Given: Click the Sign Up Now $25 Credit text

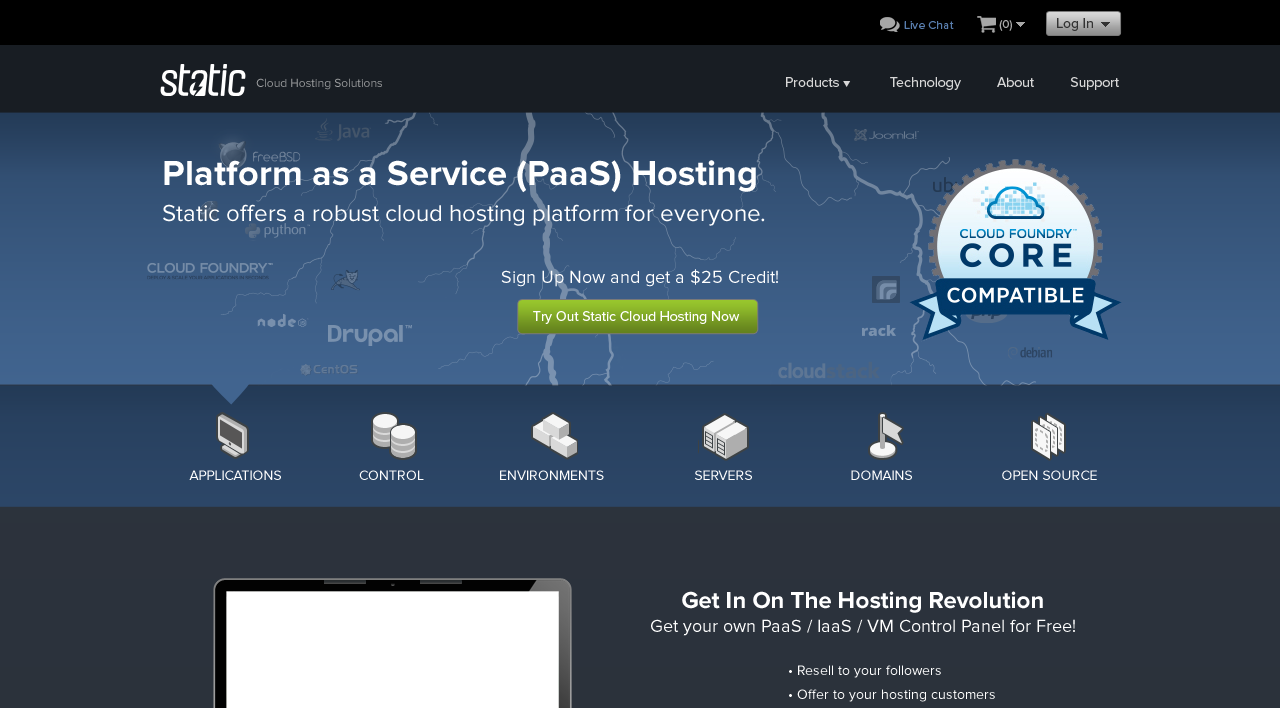Looking at the screenshot, I should (640, 277).
